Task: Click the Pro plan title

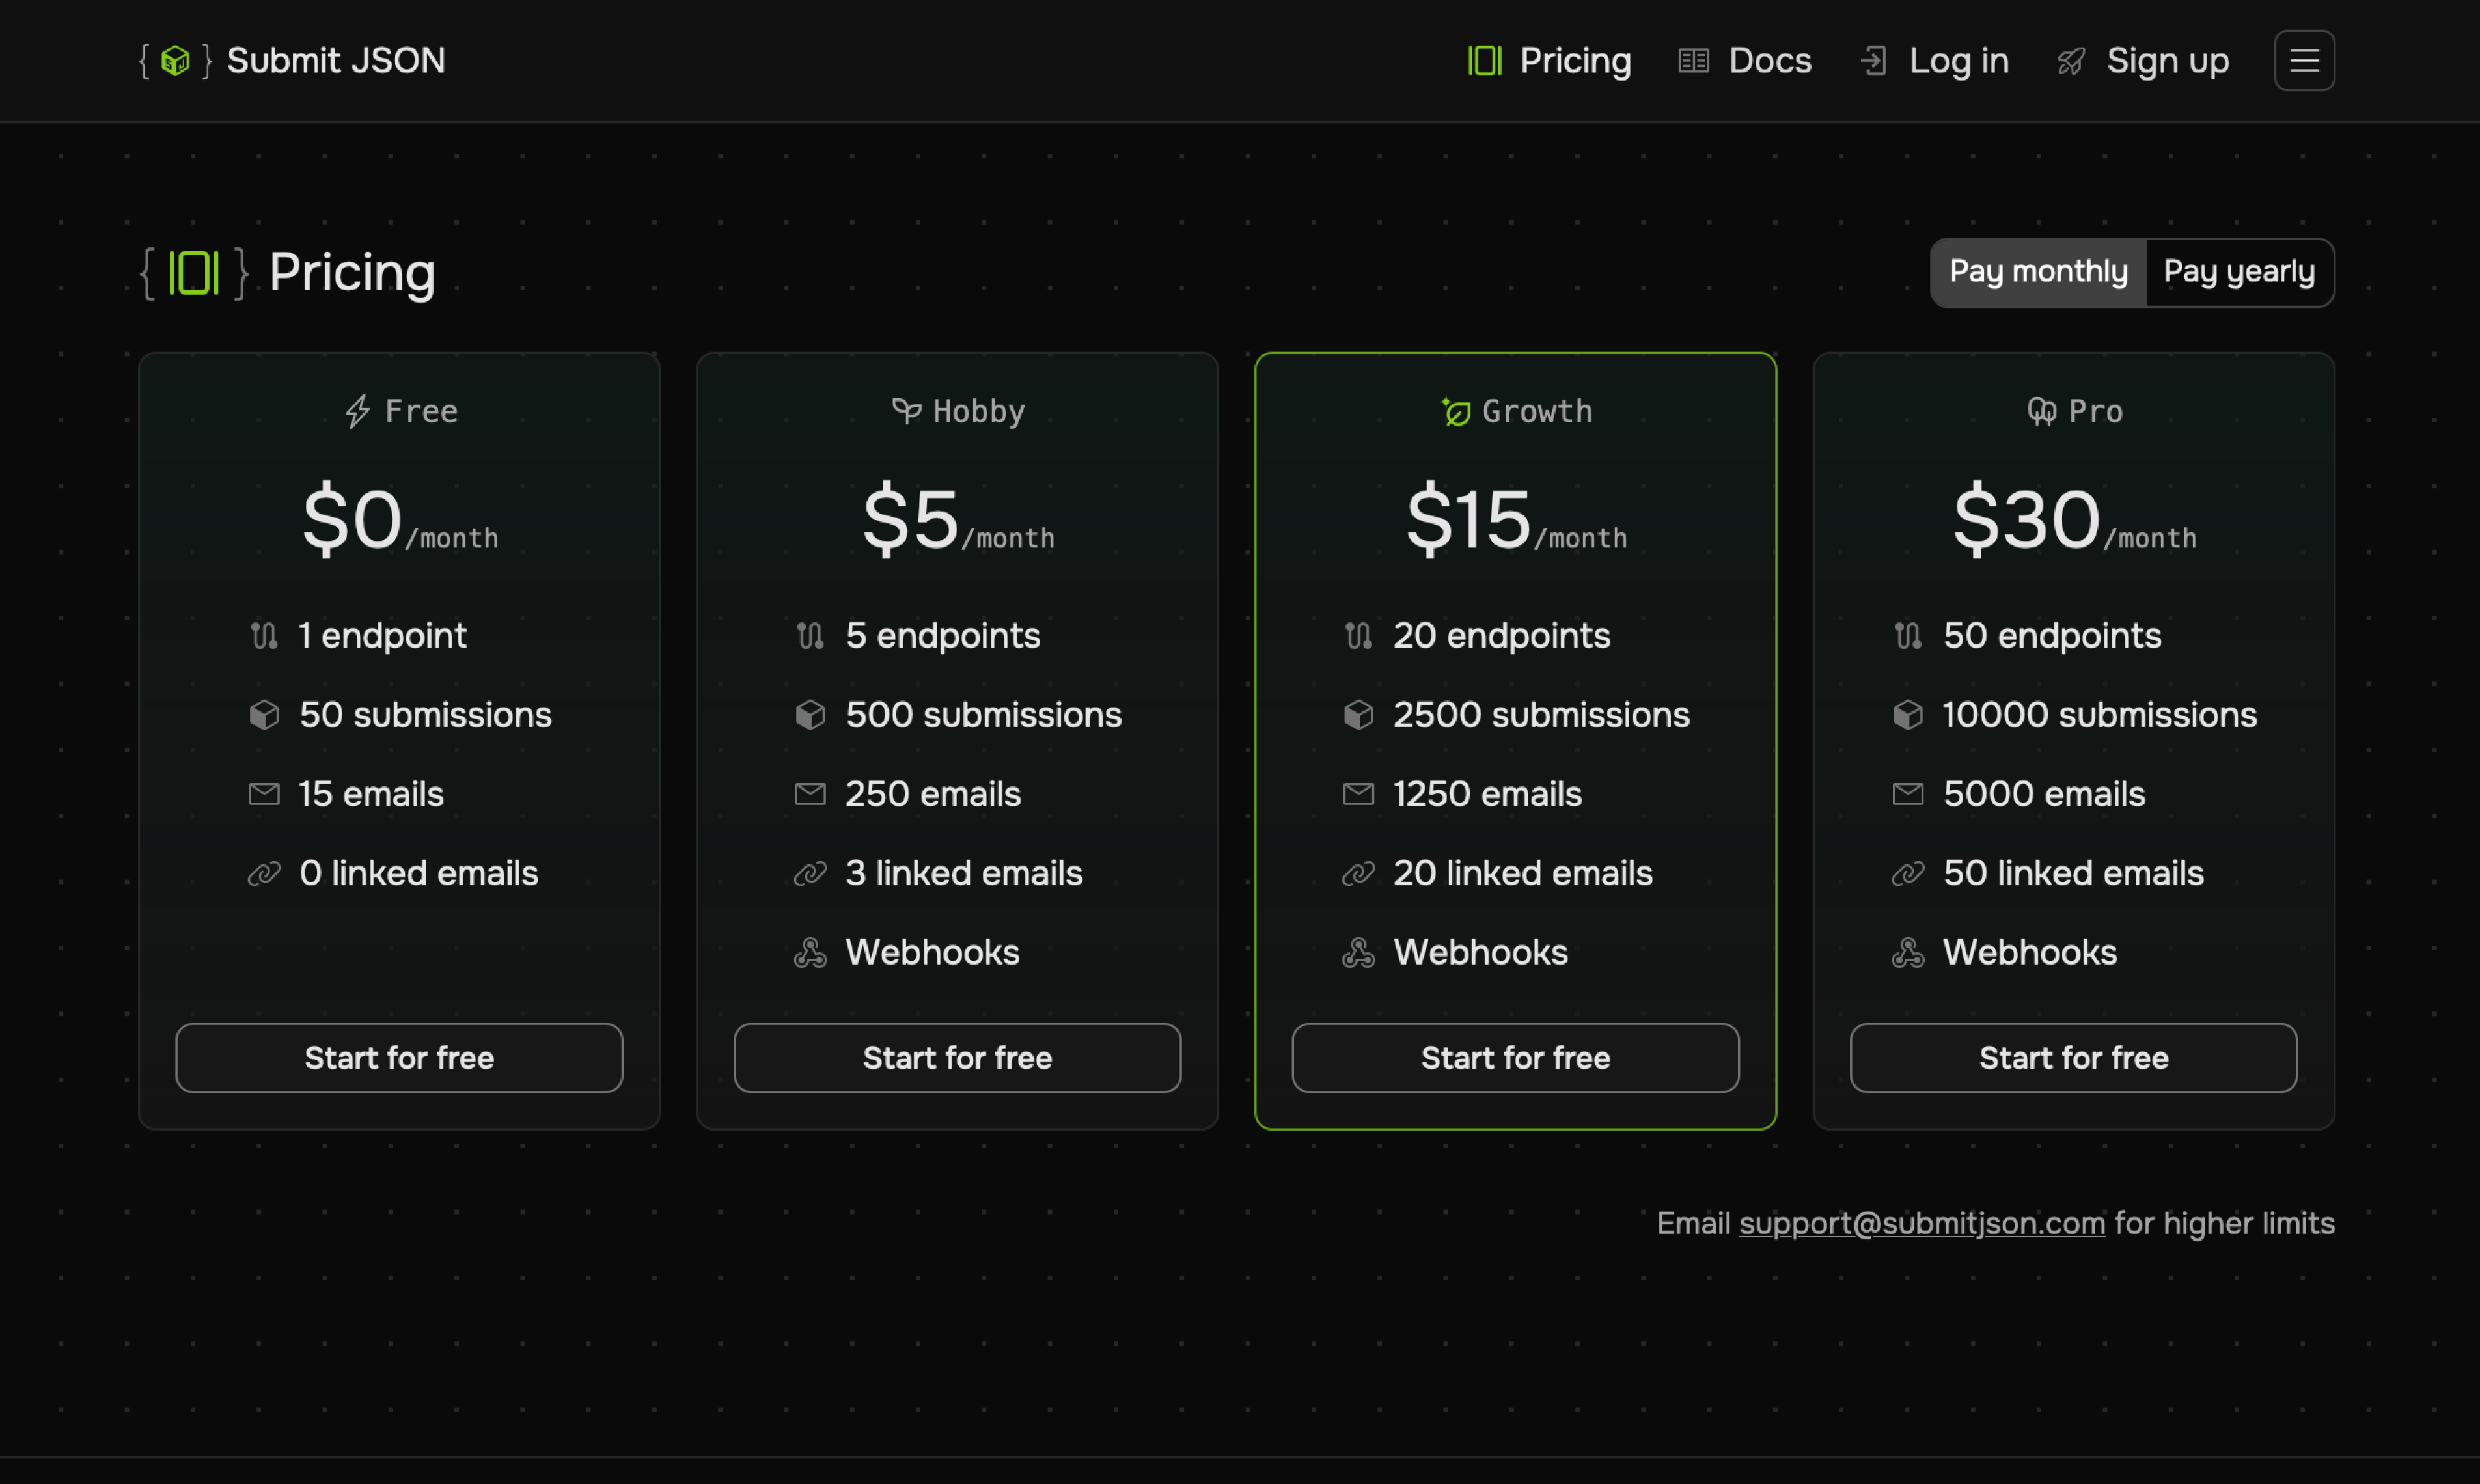Action: (2095, 411)
